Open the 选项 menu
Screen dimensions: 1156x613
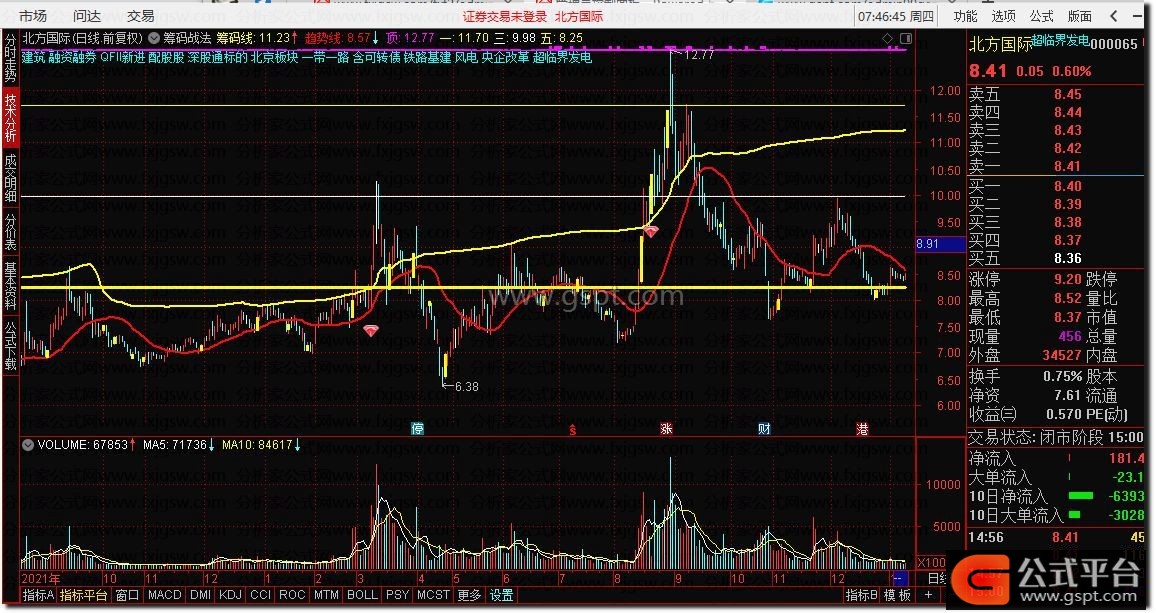(x=1003, y=15)
